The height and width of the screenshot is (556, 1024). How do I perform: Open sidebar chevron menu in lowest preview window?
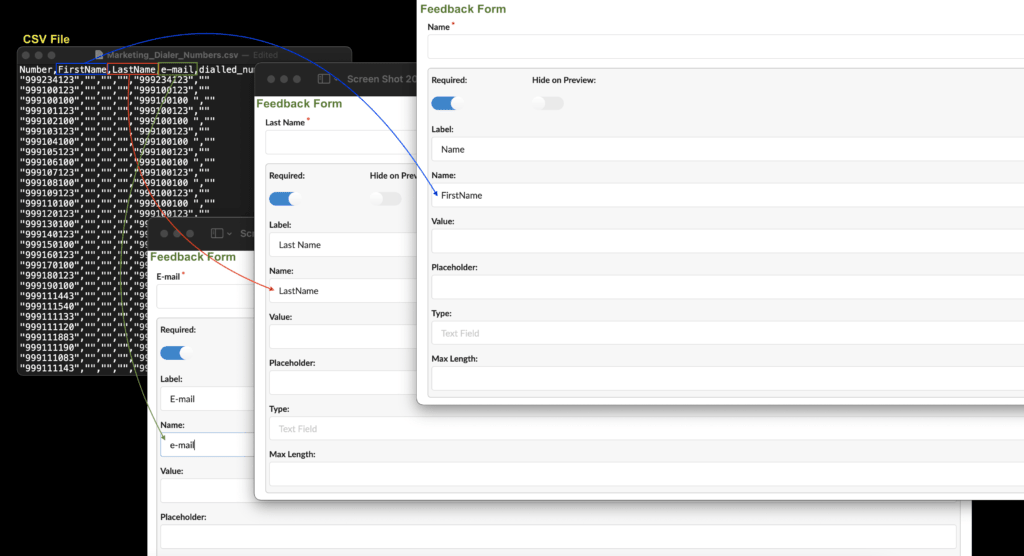click(229, 234)
